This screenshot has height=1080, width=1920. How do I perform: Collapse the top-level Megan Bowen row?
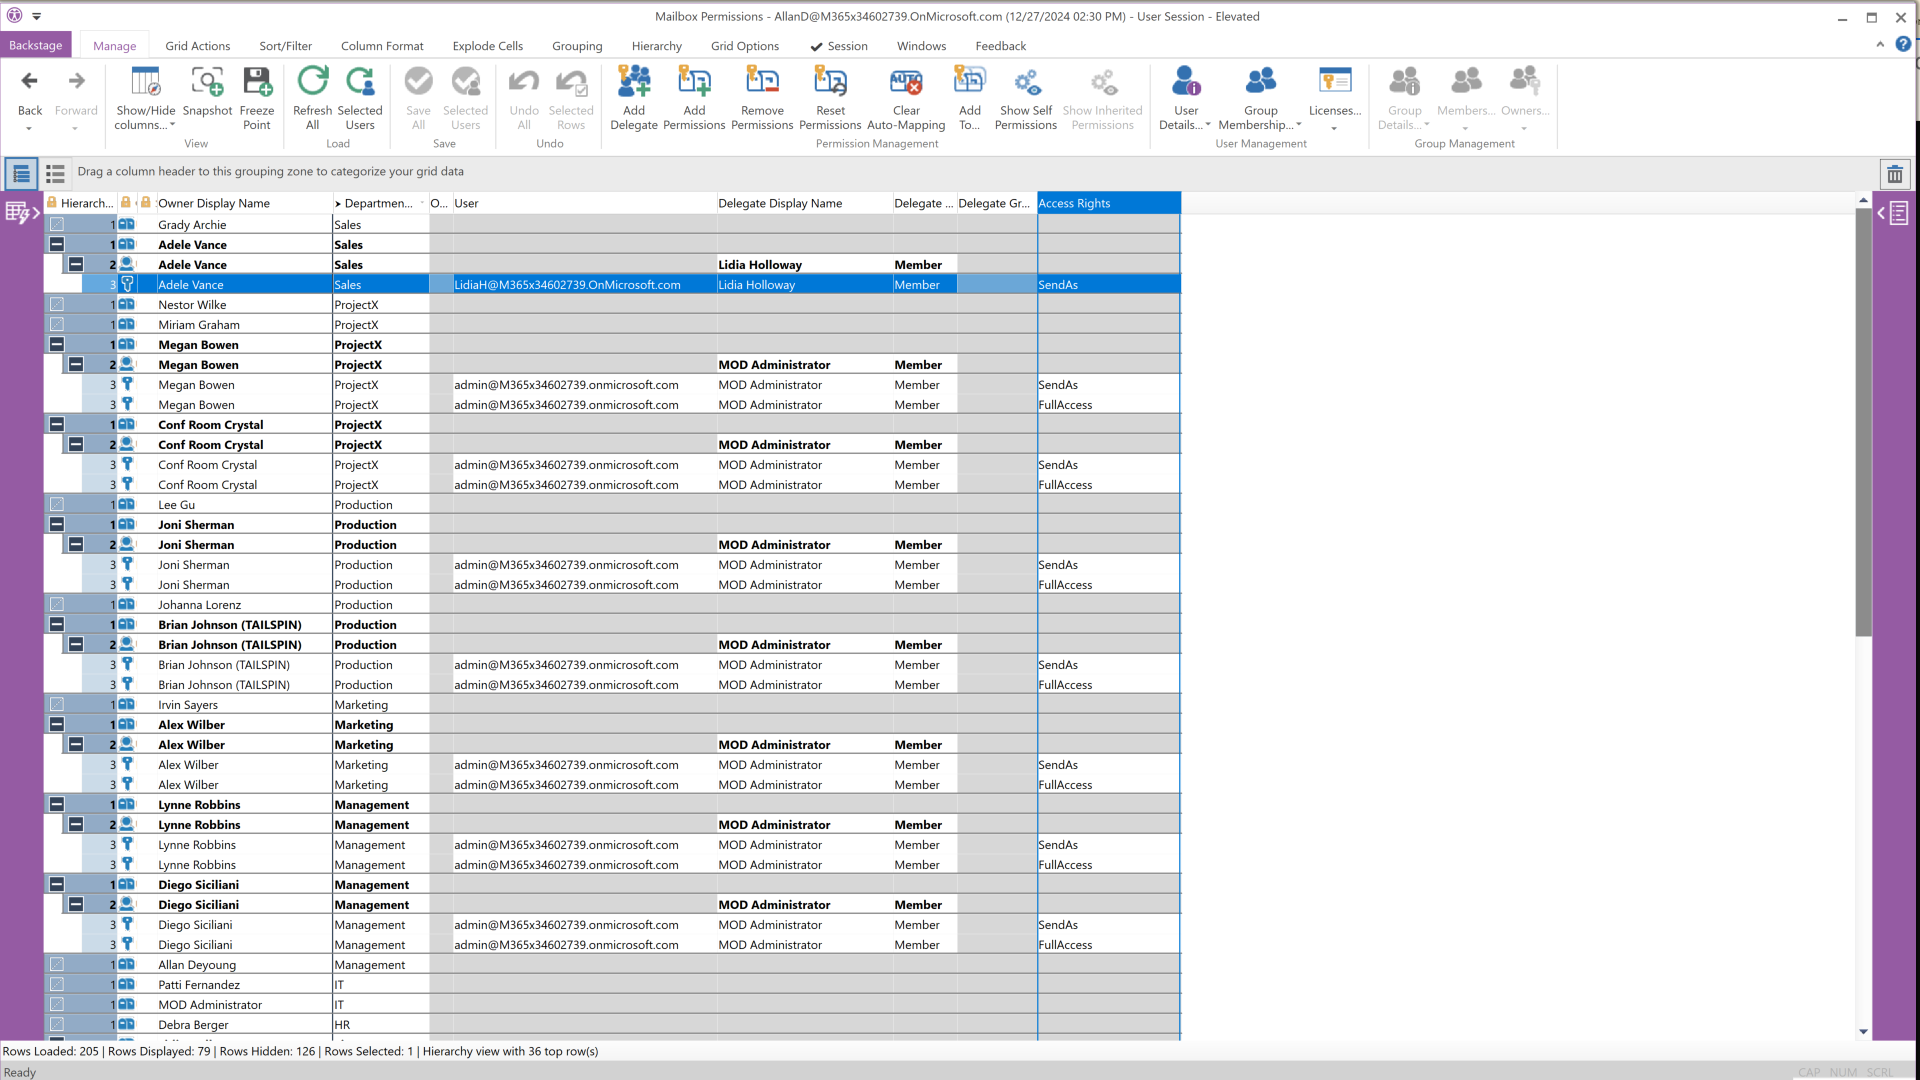click(57, 345)
